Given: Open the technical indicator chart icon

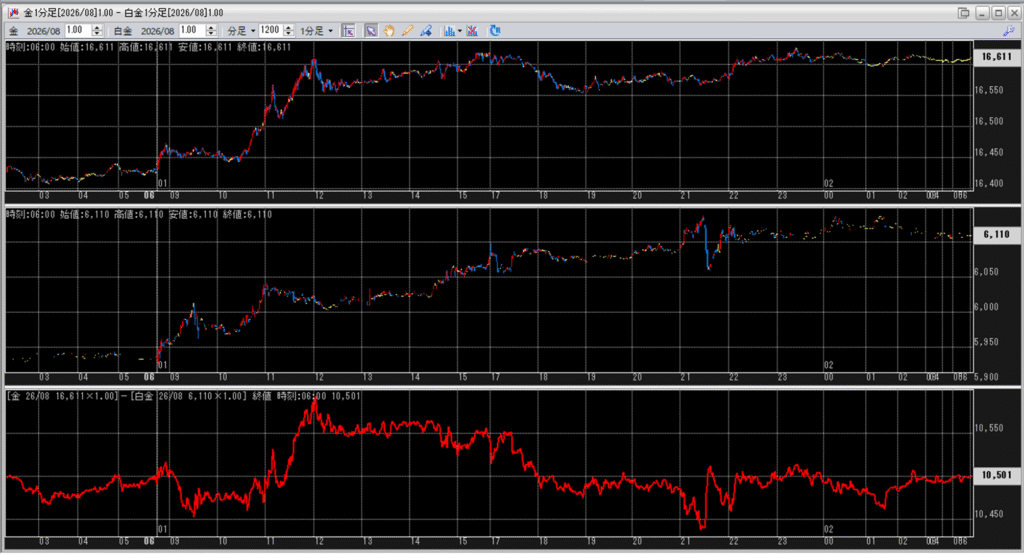Looking at the screenshot, I should tap(448, 31).
